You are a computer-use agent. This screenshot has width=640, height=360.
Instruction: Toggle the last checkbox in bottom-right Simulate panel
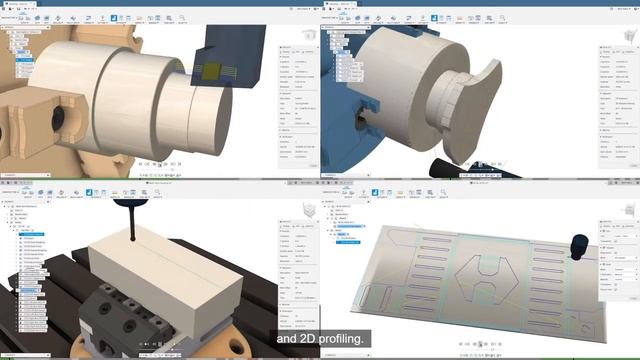(616, 289)
